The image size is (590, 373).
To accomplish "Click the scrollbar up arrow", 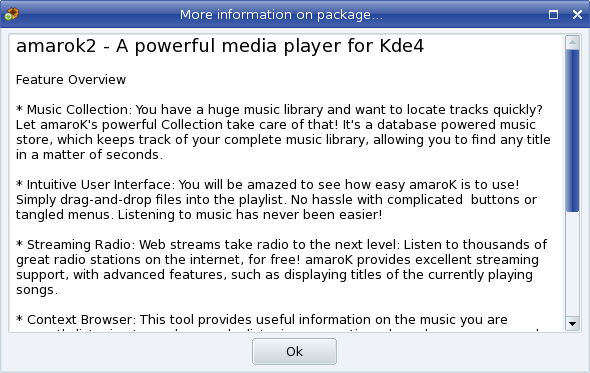I will click(572, 43).
